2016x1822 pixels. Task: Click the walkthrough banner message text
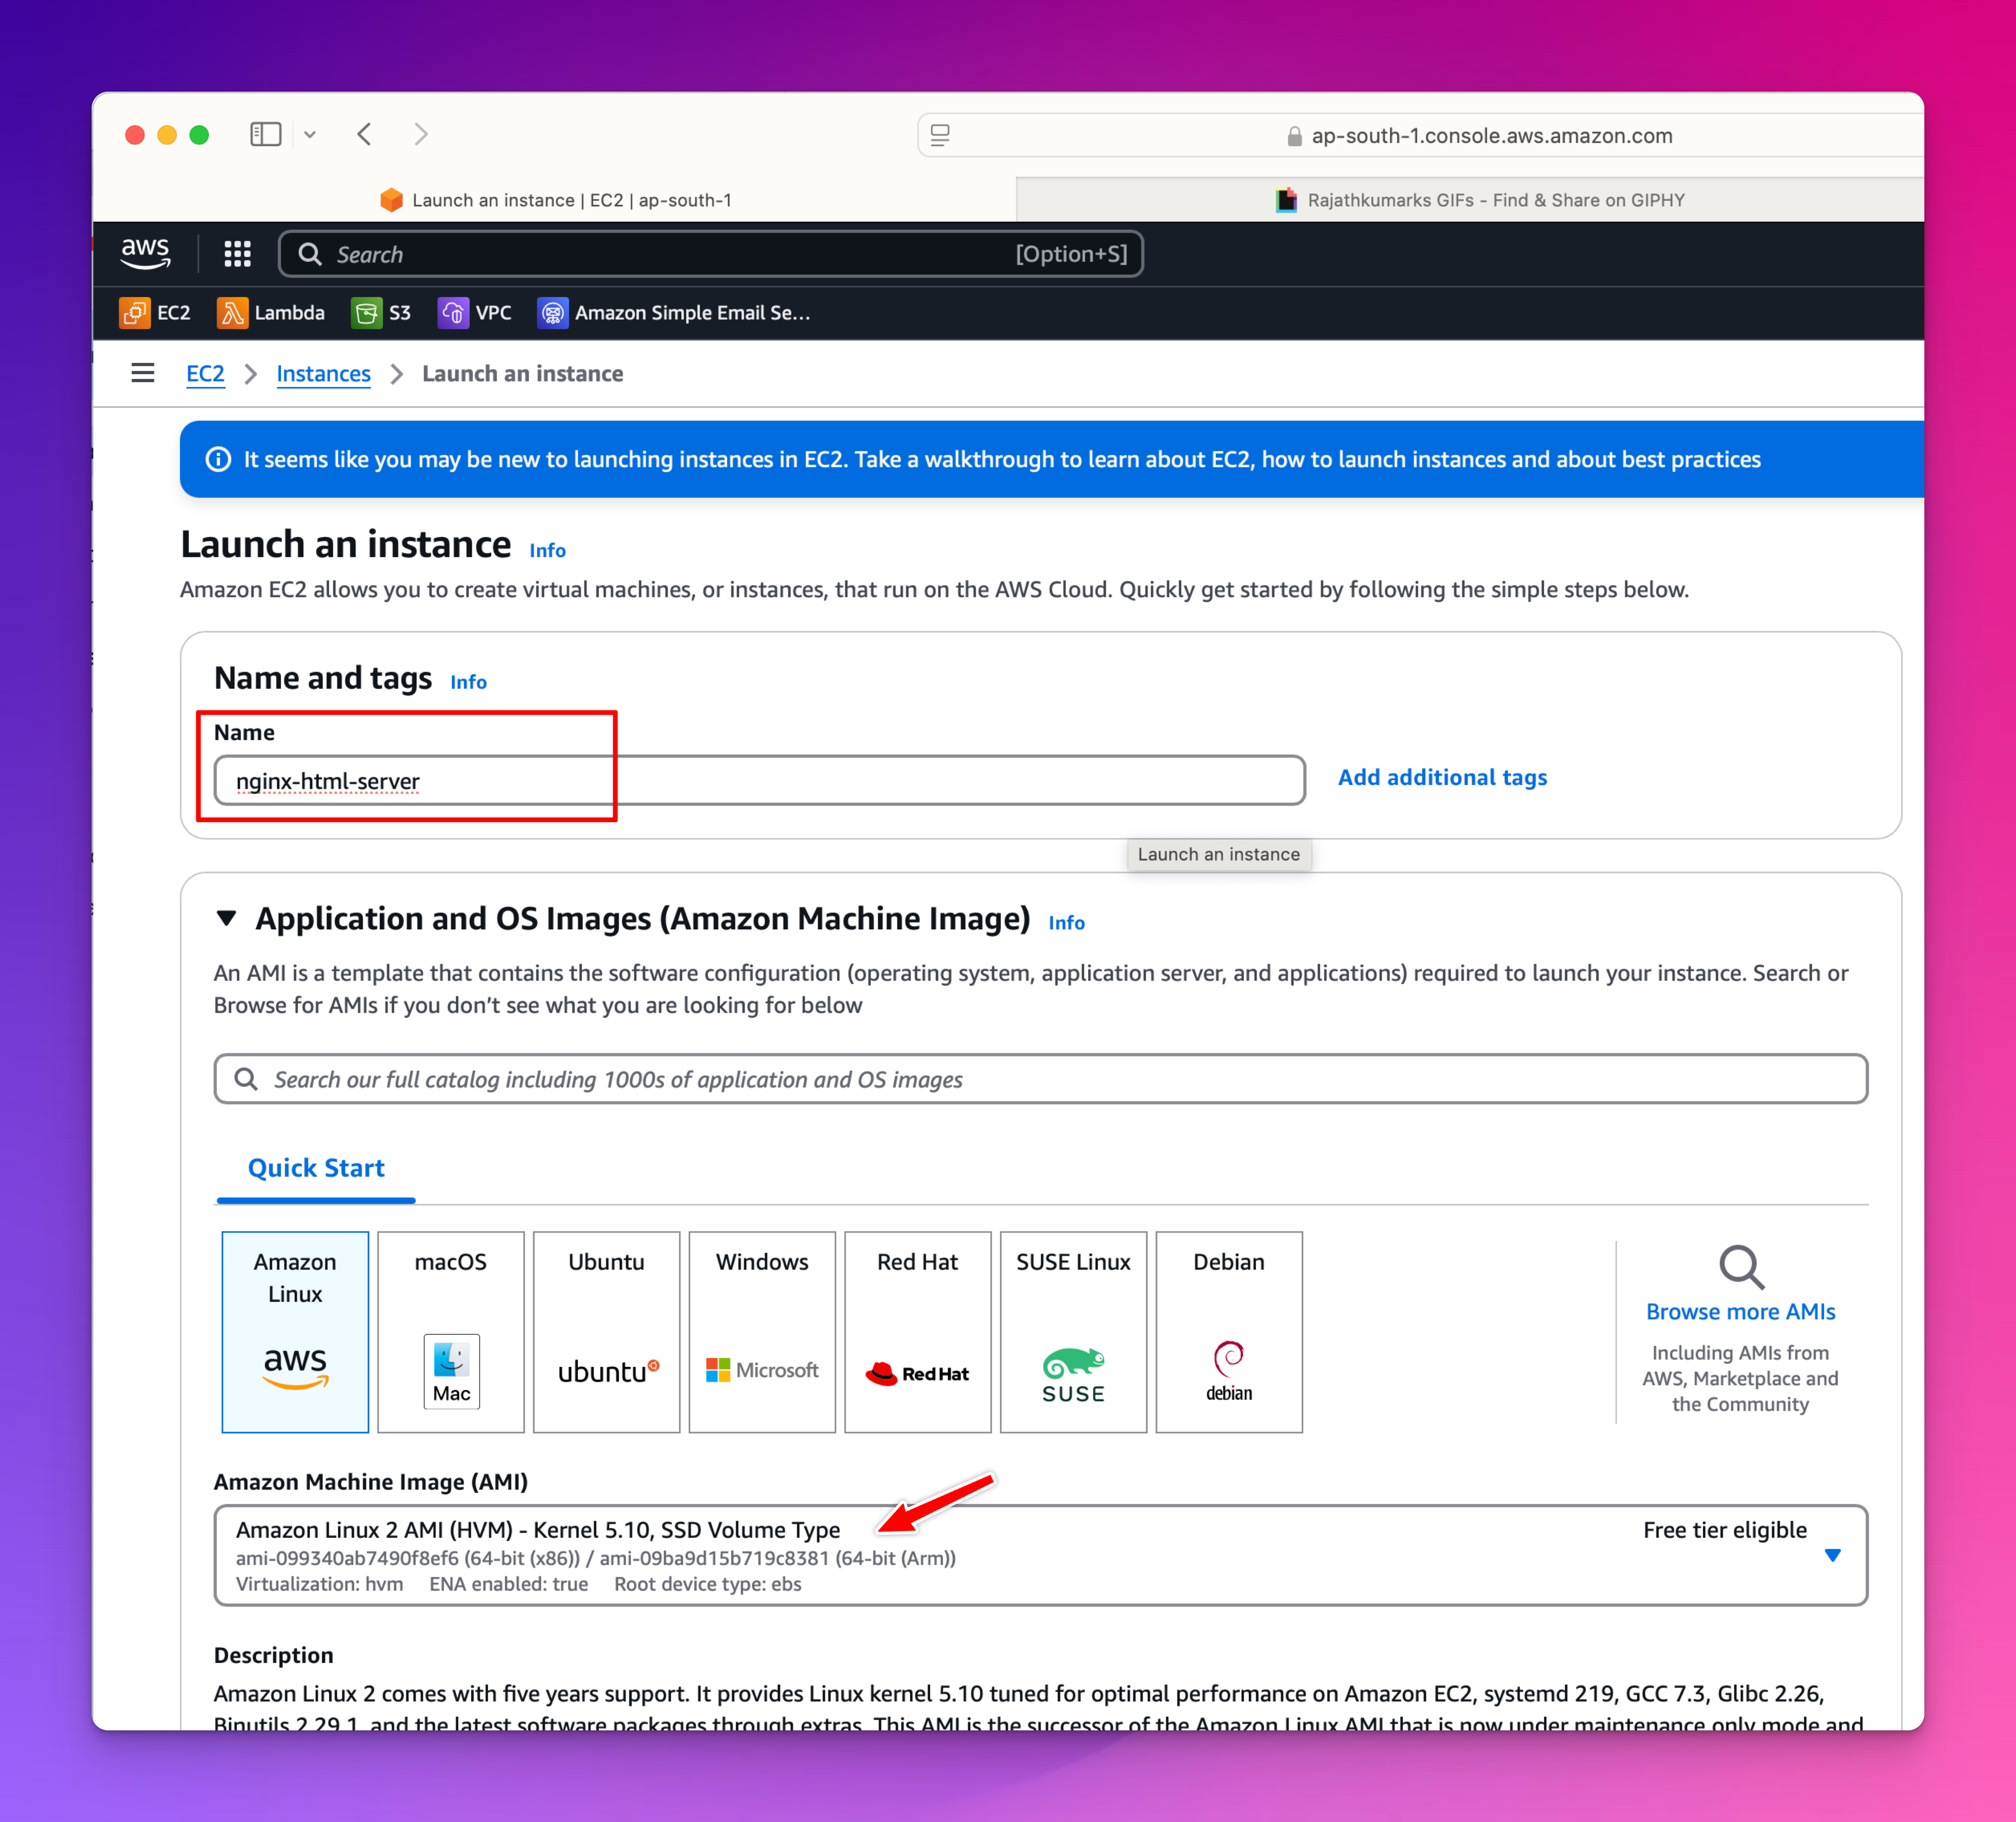click(1002, 459)
